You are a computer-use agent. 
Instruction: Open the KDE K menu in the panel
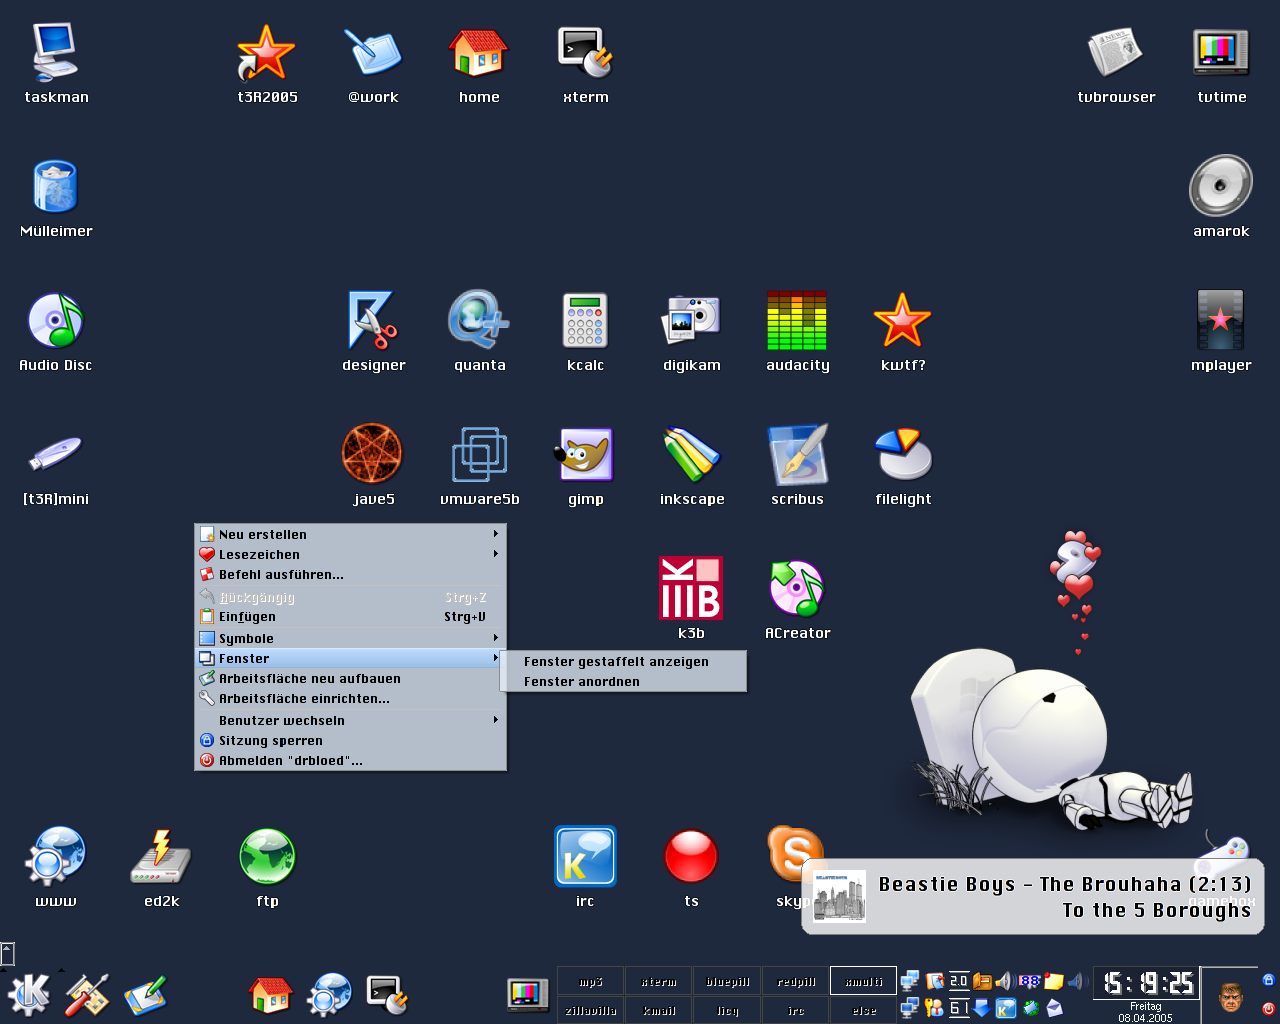28,994
